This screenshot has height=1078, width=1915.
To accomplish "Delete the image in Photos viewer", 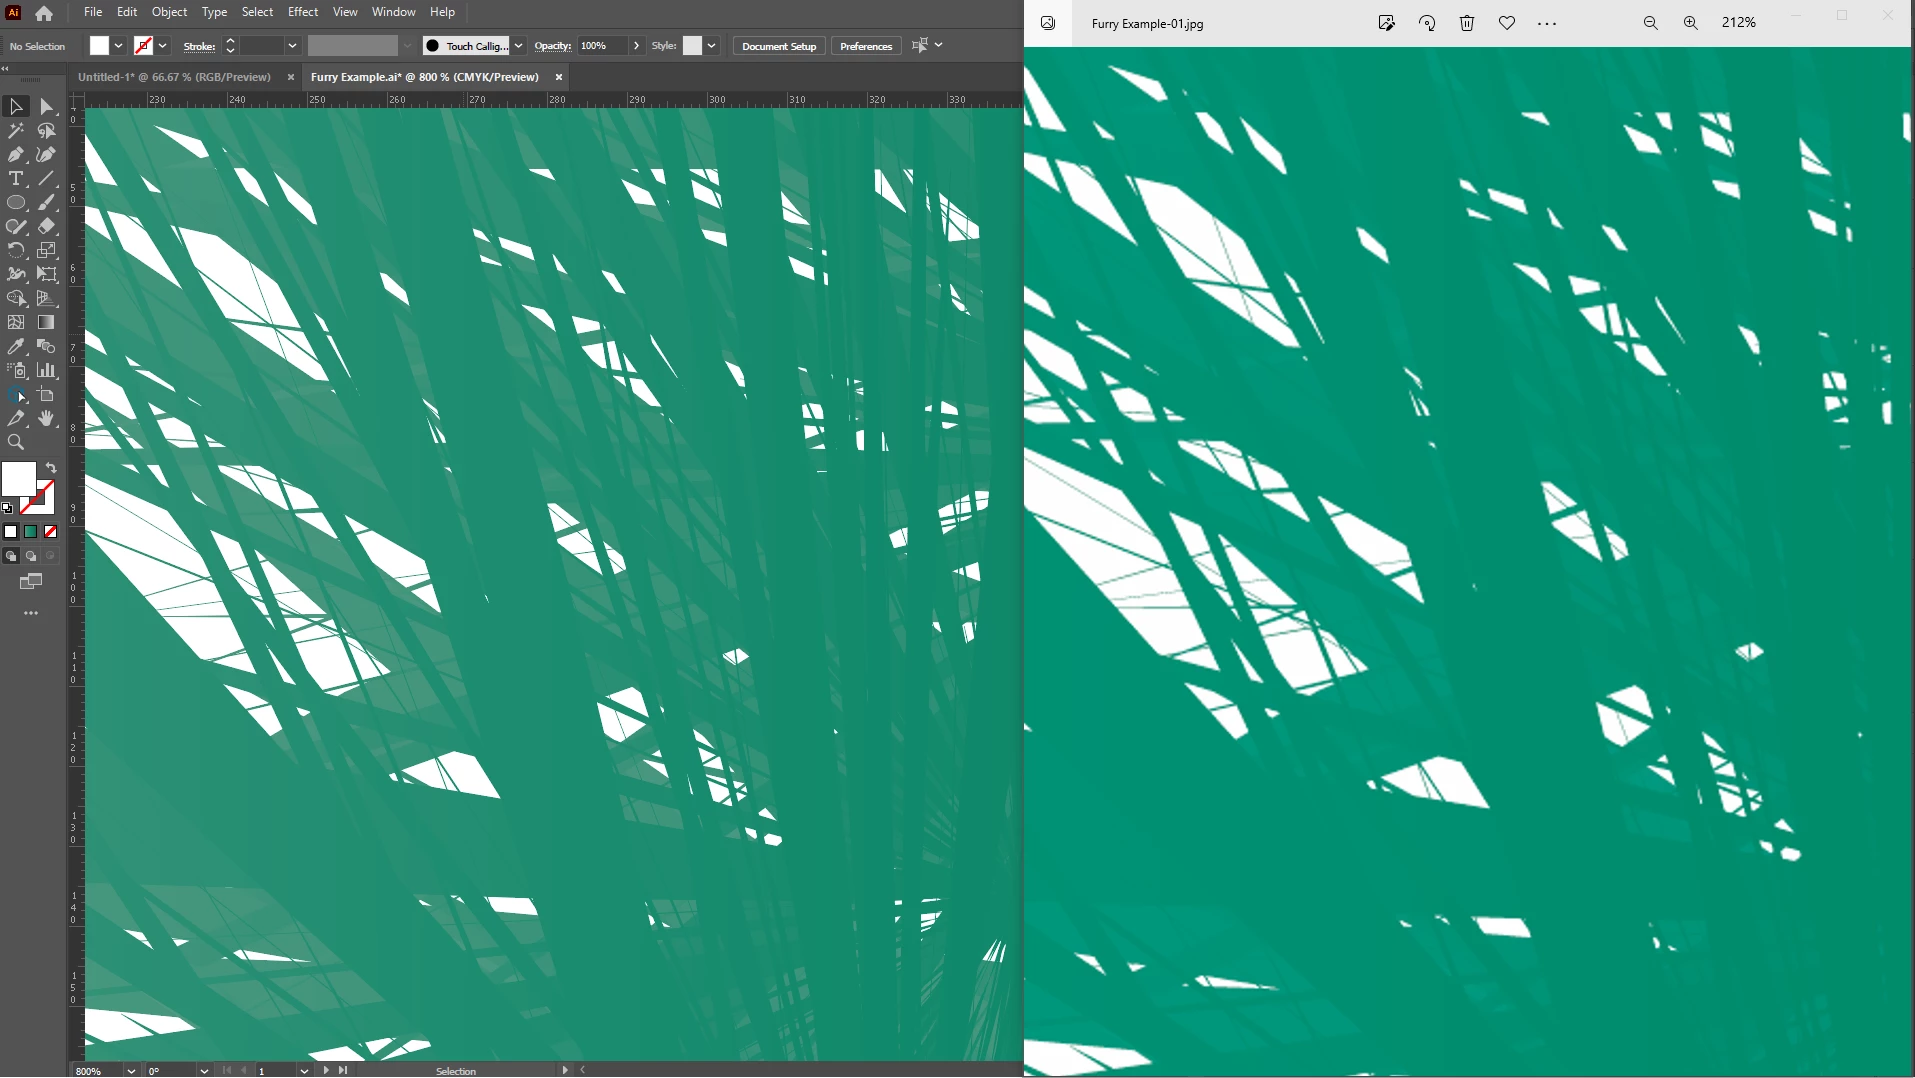I will pos(1467,23).
